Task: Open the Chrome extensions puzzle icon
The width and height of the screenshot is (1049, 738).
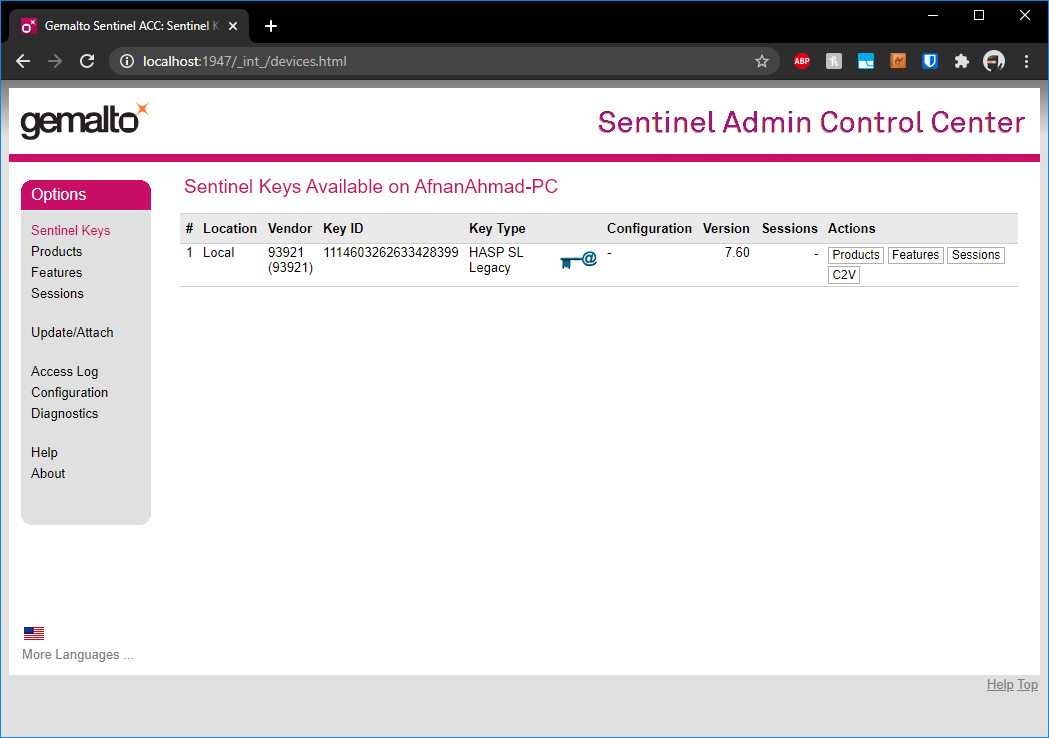Action: (x=961, y=61)
